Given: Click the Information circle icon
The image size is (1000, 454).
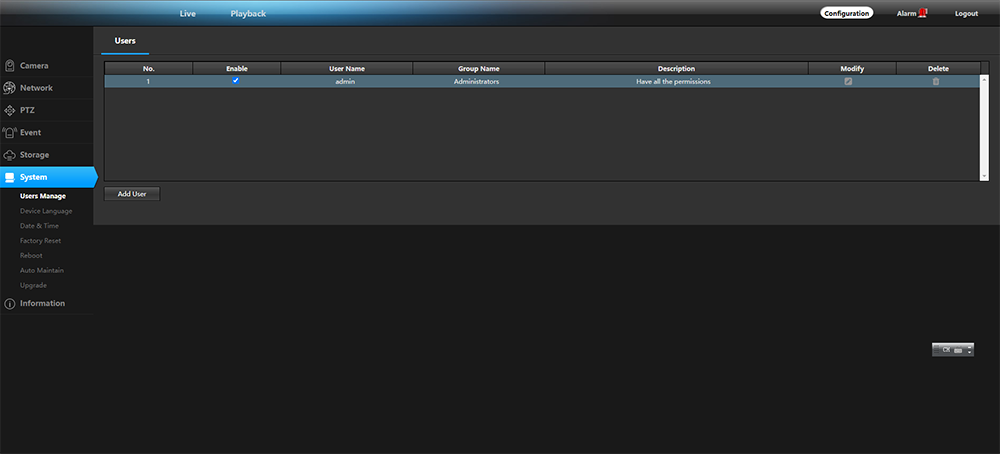Looking at the screenshot, I should (x=10, y=304).
